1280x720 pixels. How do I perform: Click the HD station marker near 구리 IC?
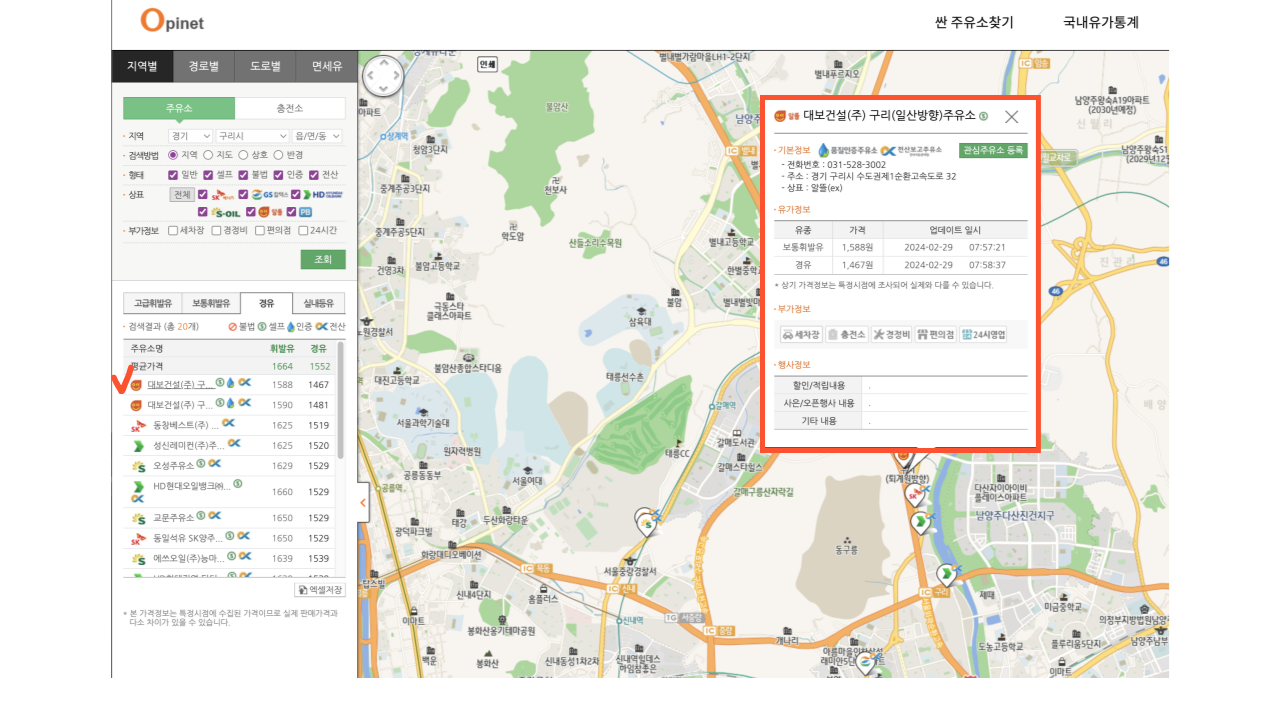(946, 575)
